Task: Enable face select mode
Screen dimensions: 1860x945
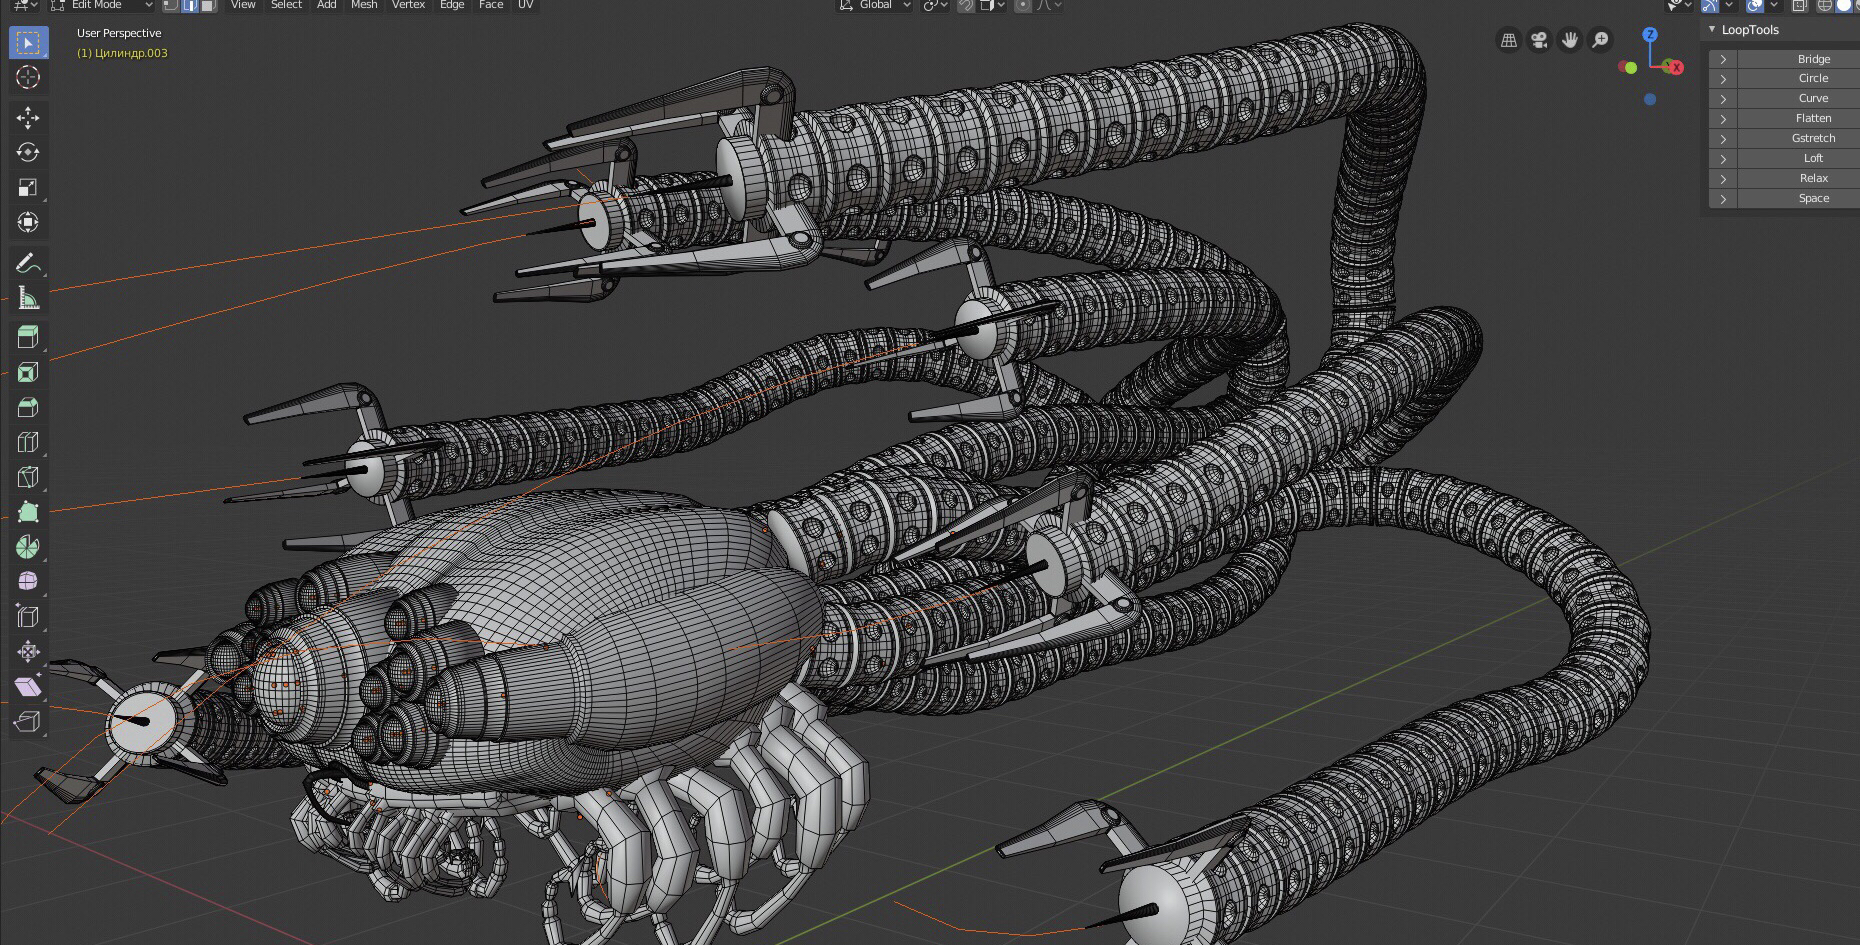Action: point(208,5)
